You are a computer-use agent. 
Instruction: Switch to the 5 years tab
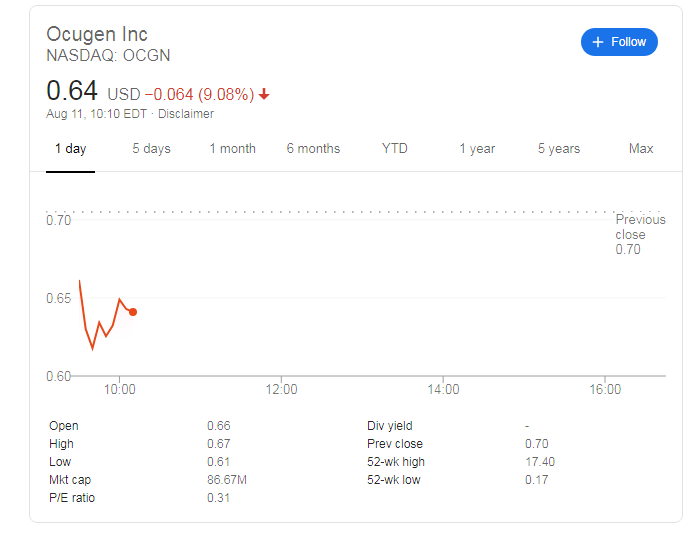coord(559,148)
